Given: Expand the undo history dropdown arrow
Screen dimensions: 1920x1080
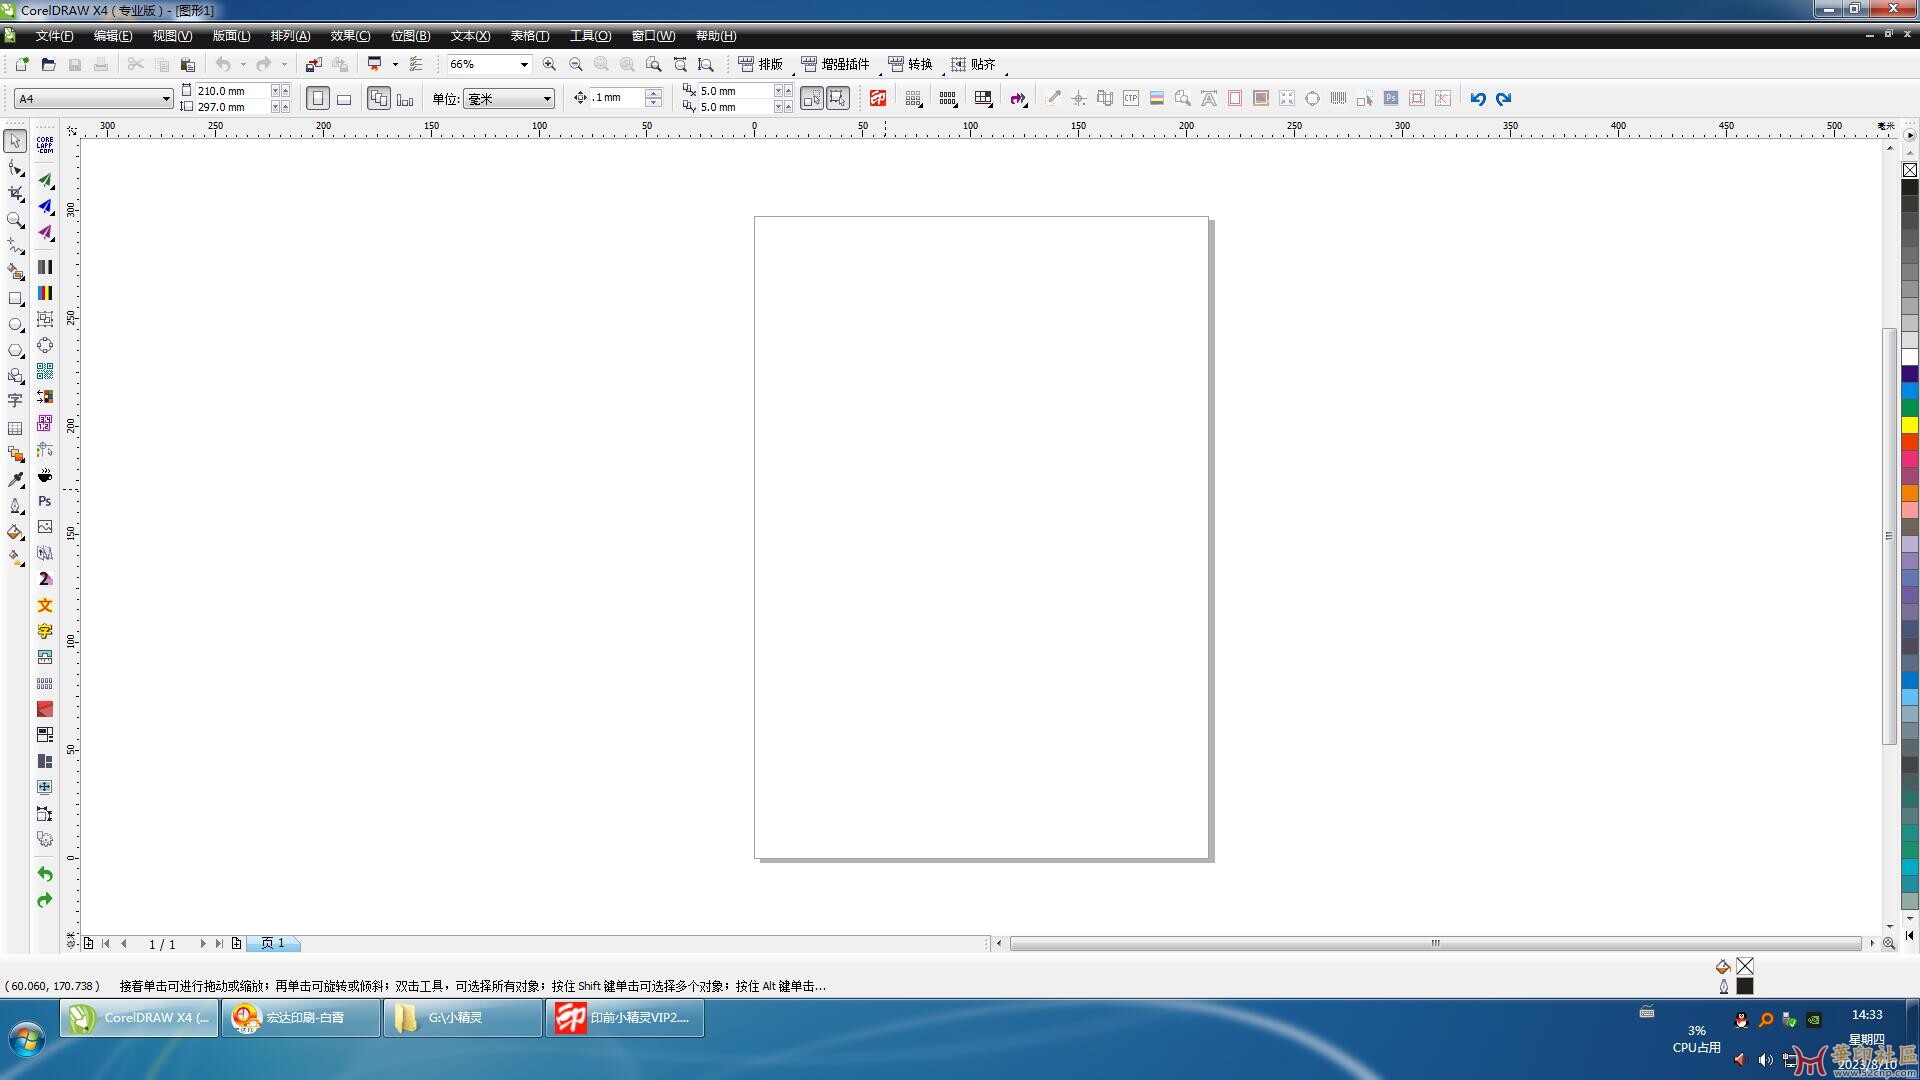Looking at the screenshot, I should coord(243,64).
